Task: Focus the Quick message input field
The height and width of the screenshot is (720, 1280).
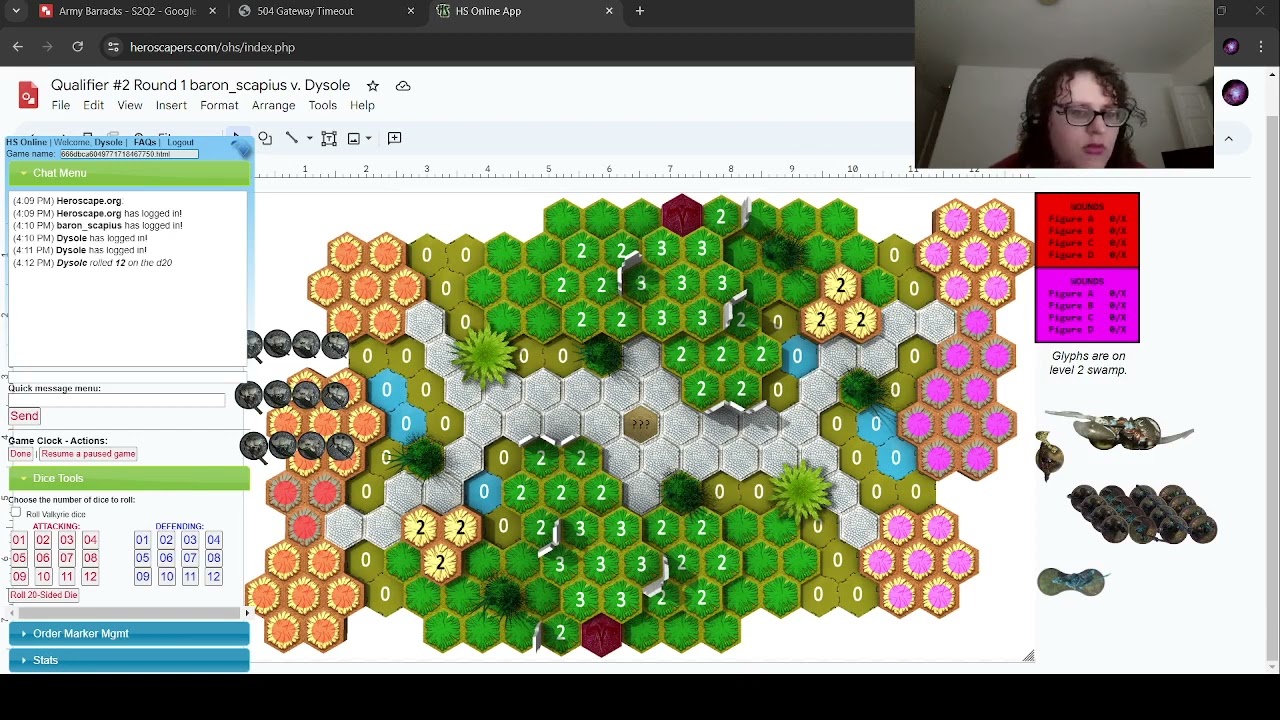Action: [117, 400]
